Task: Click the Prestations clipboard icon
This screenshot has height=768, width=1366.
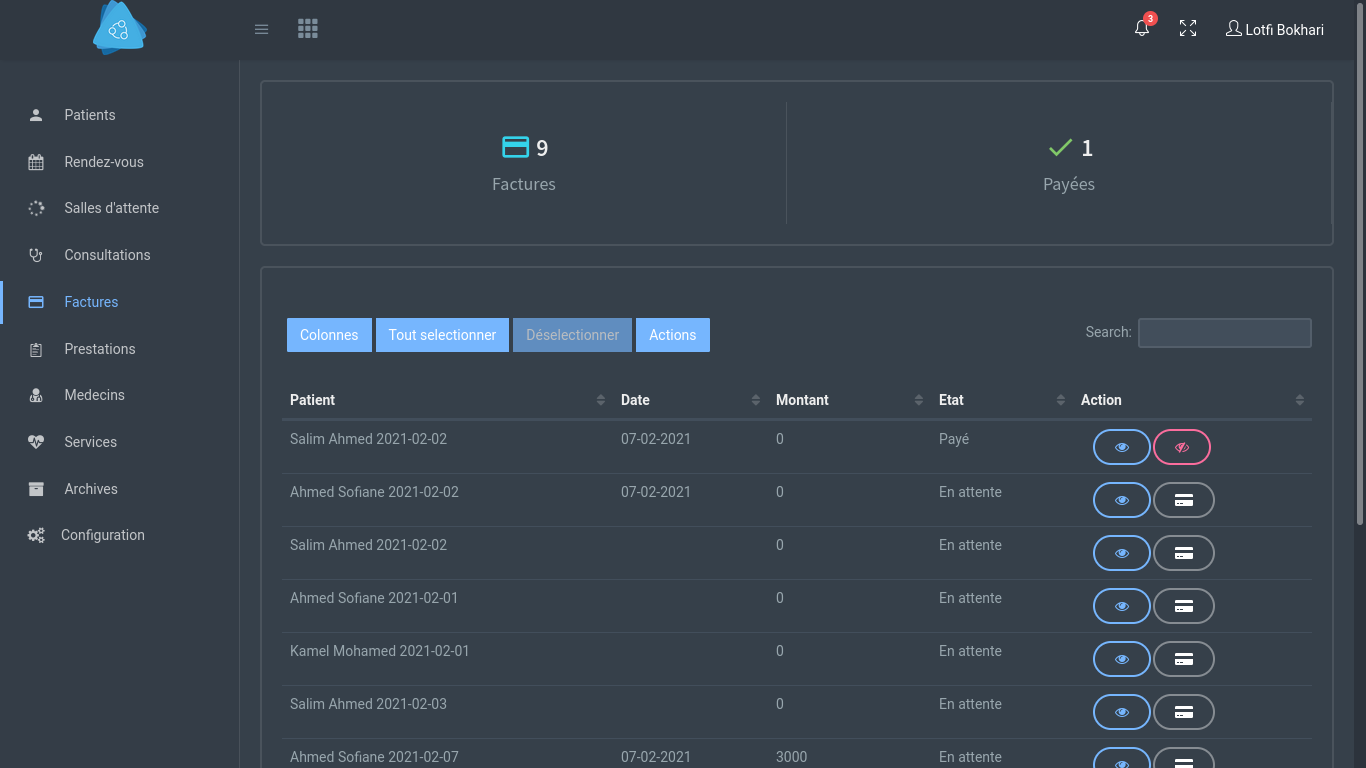Action: [36, 349]
